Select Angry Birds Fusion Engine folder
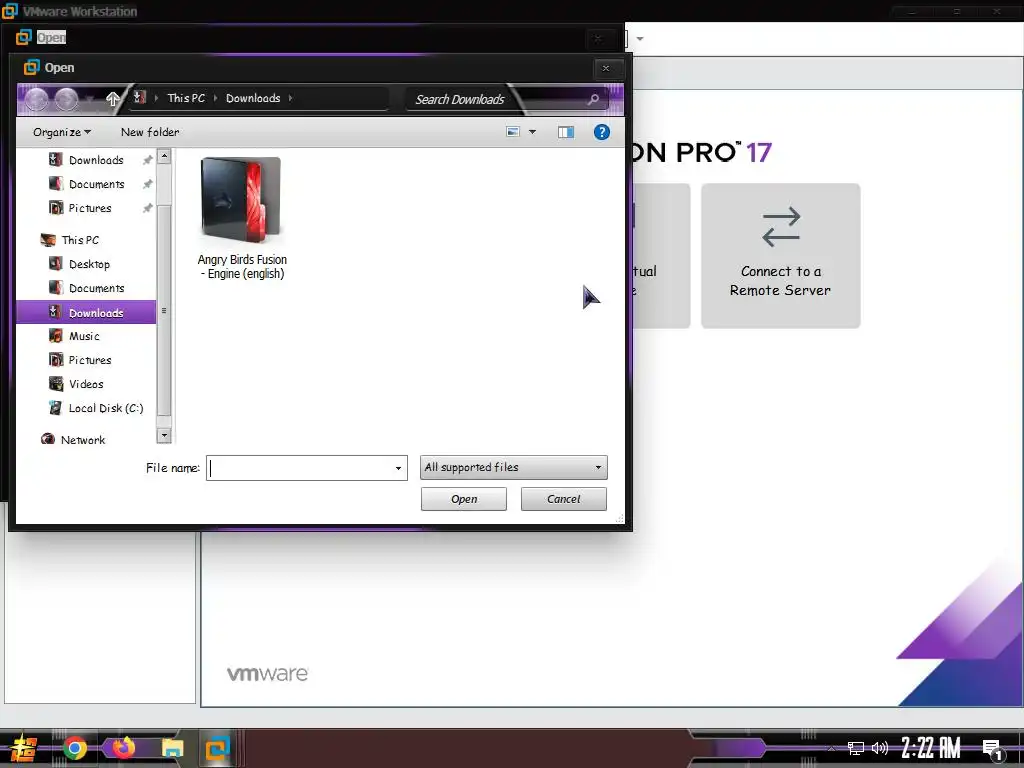The height and width of the screenshot is (768, 1024). pyautogui.click(x=242, y=219)
